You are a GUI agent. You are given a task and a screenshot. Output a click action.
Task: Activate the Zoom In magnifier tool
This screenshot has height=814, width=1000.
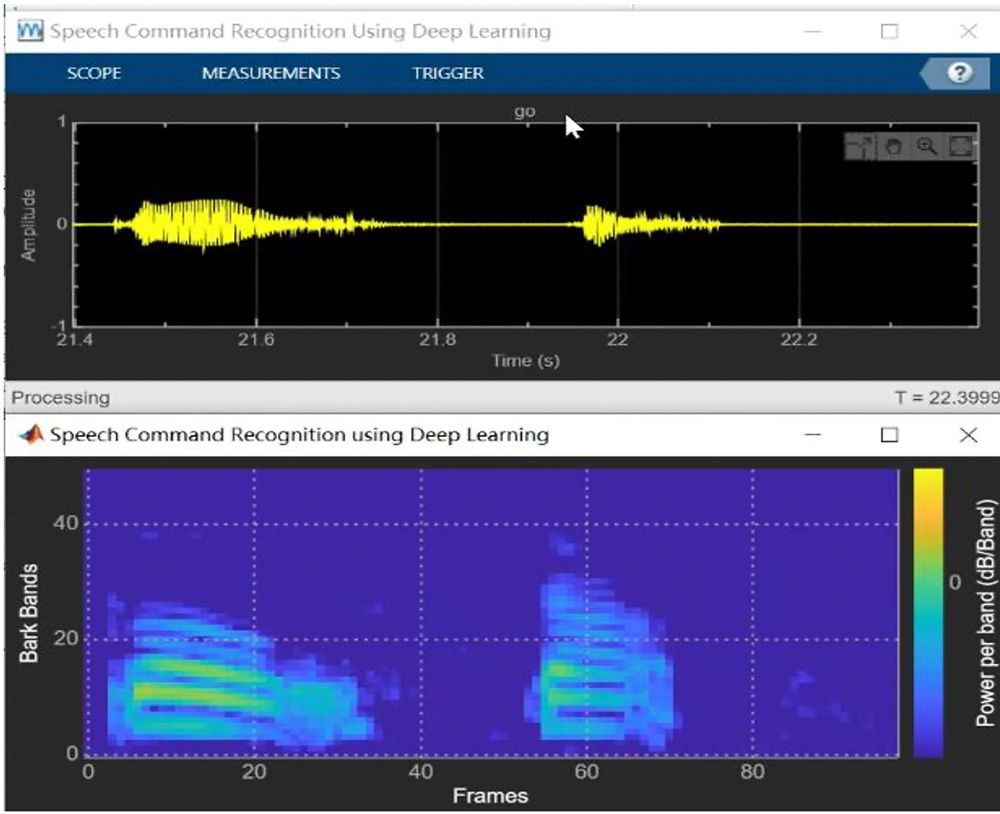click(x=925, y=146)
